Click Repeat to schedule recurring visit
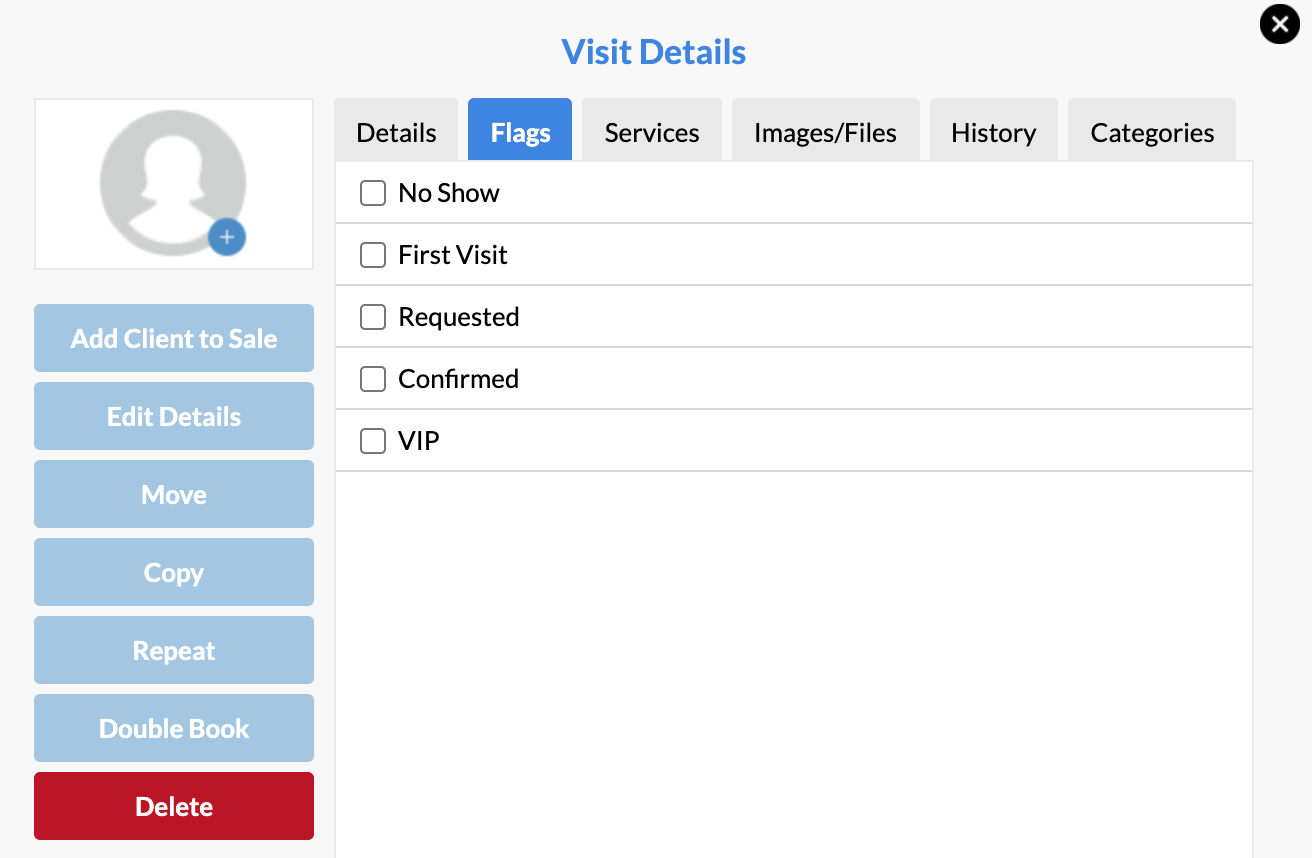 click(x=173, y=650)
